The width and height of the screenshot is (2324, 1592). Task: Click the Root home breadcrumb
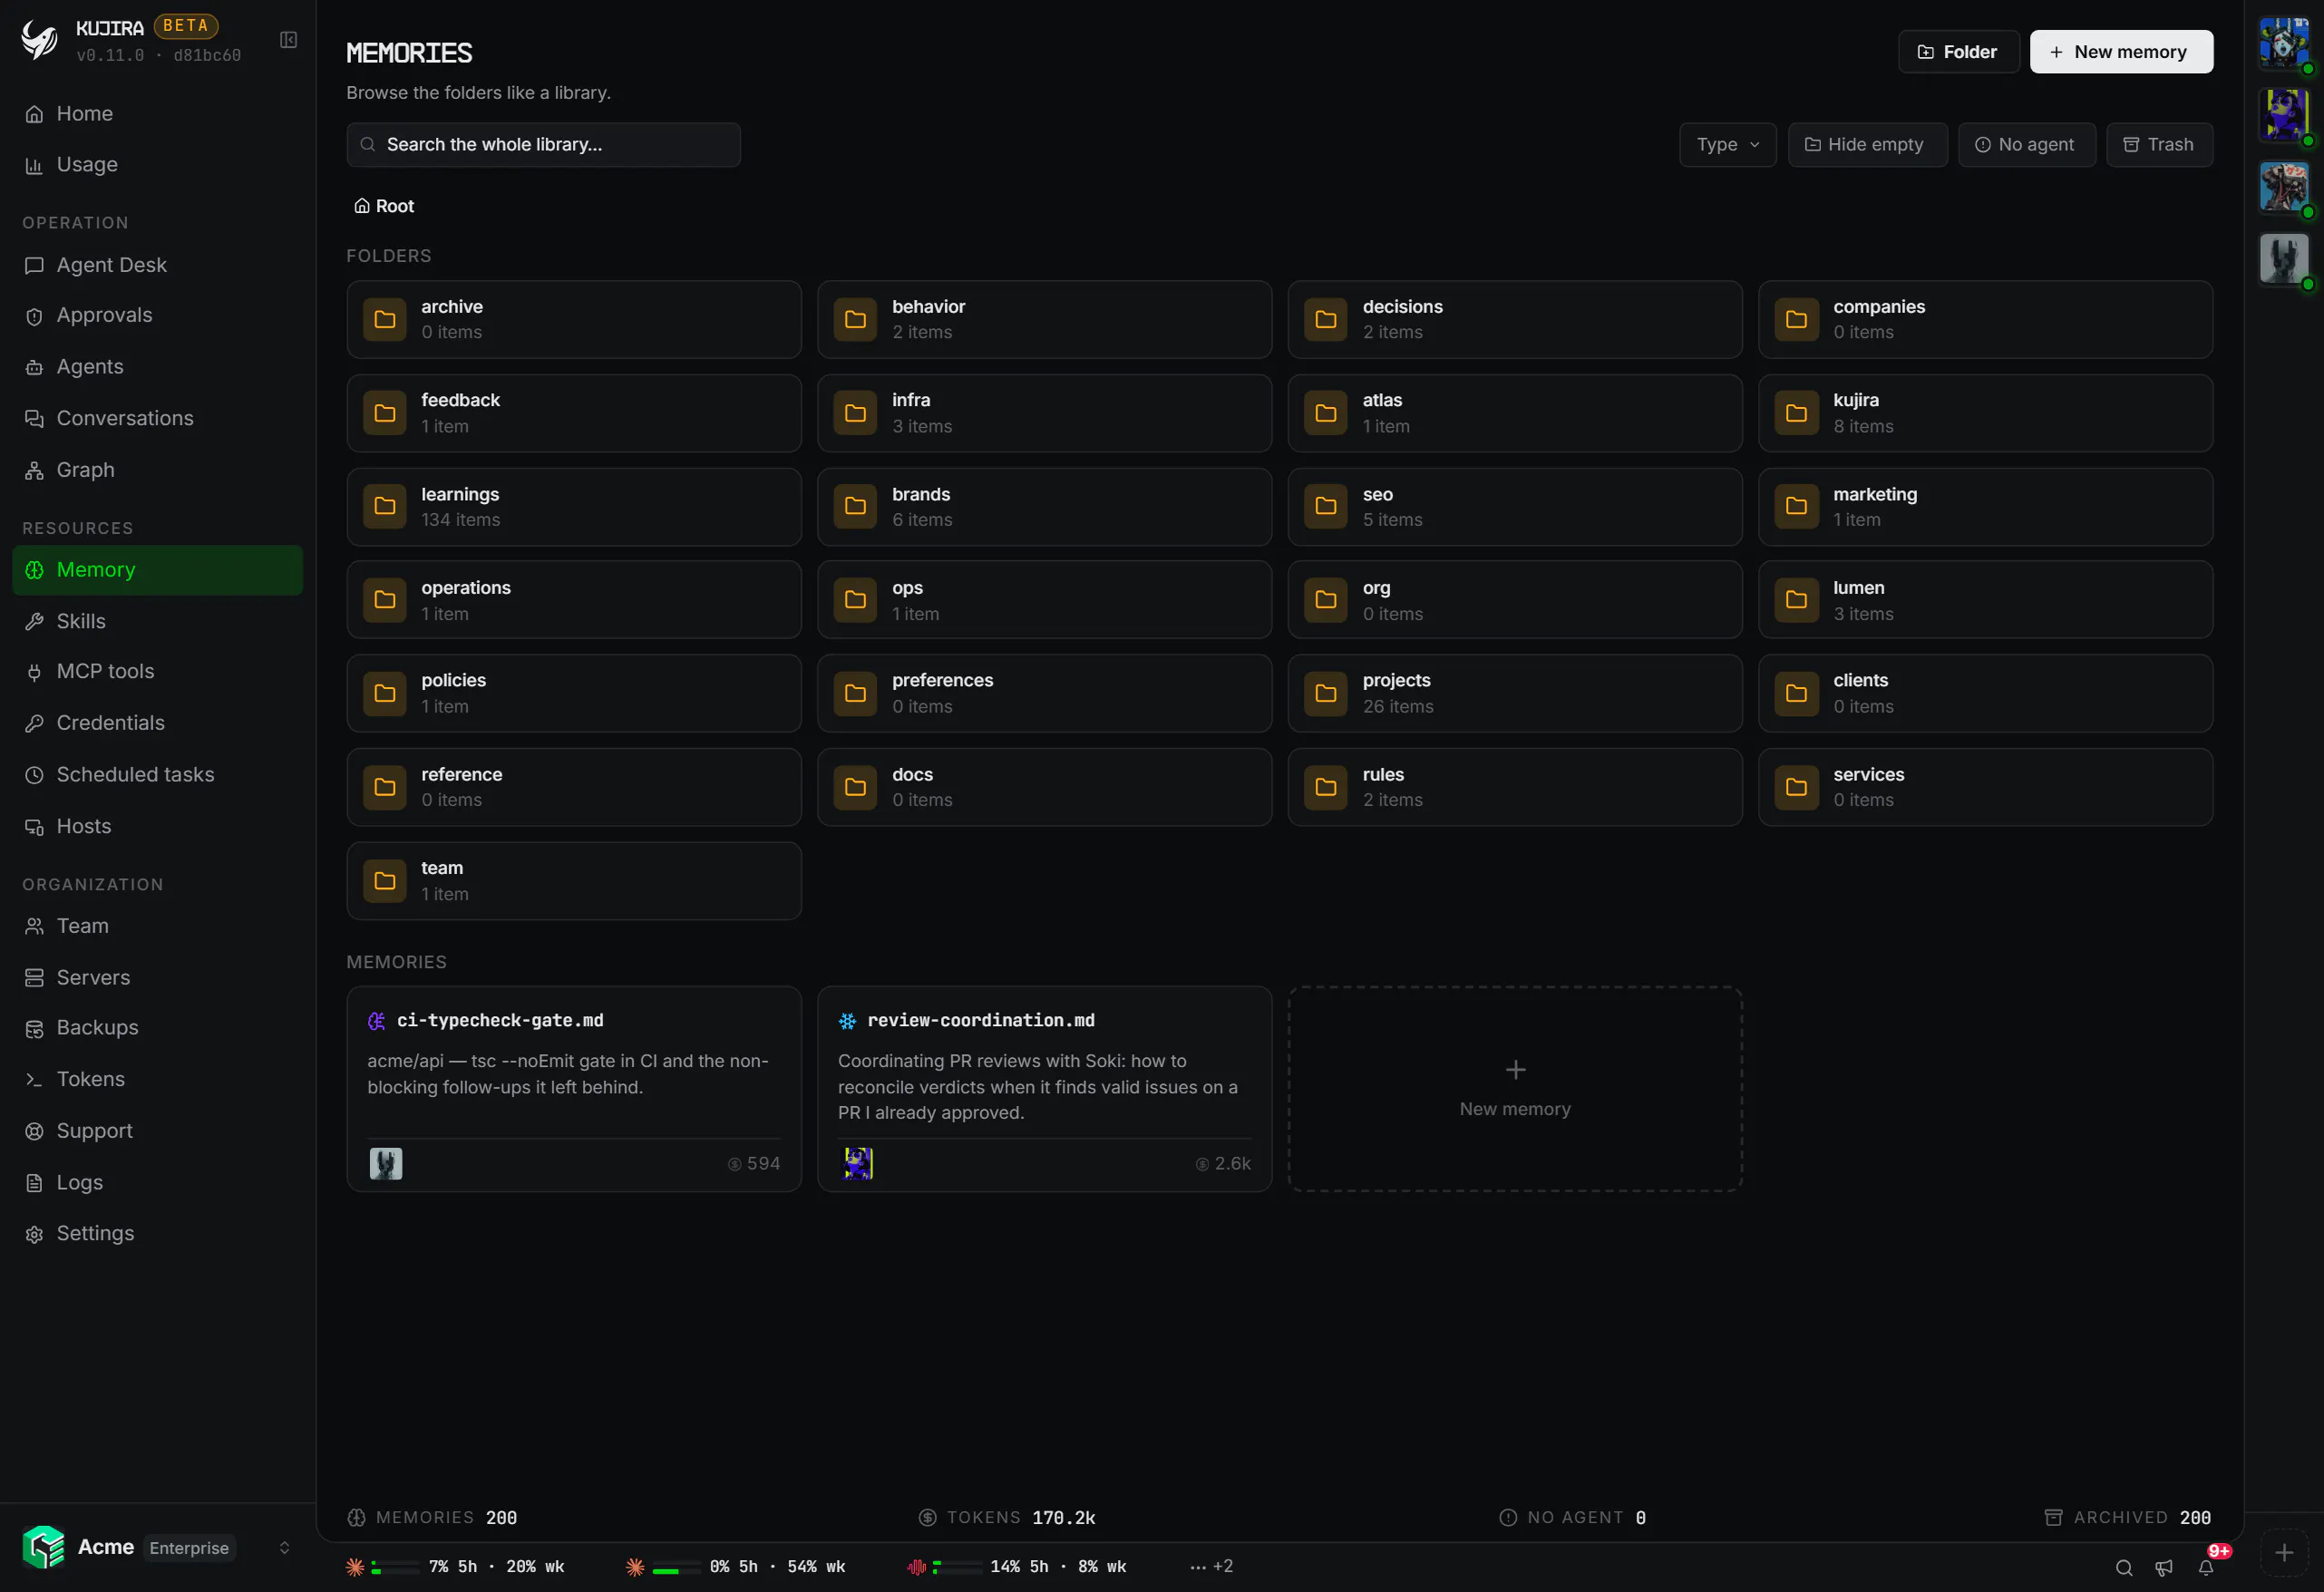click(x=384, y=206)
